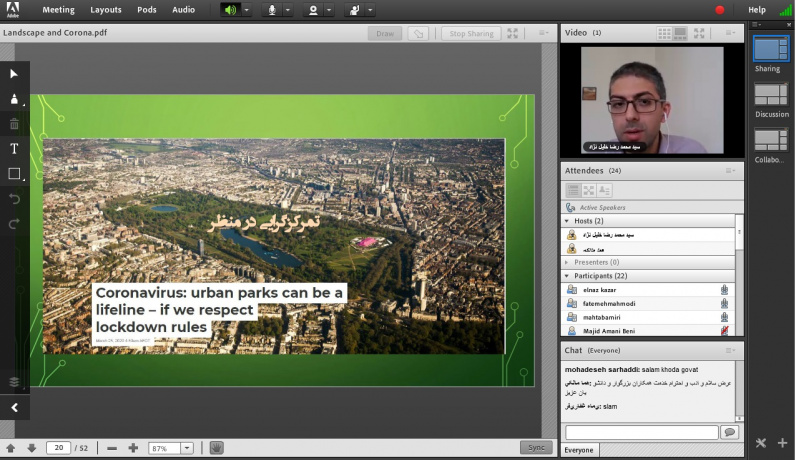This screenshot has height=460, width=796.
Task: Click the zoom out minus icon
Action: pos(111,448)
